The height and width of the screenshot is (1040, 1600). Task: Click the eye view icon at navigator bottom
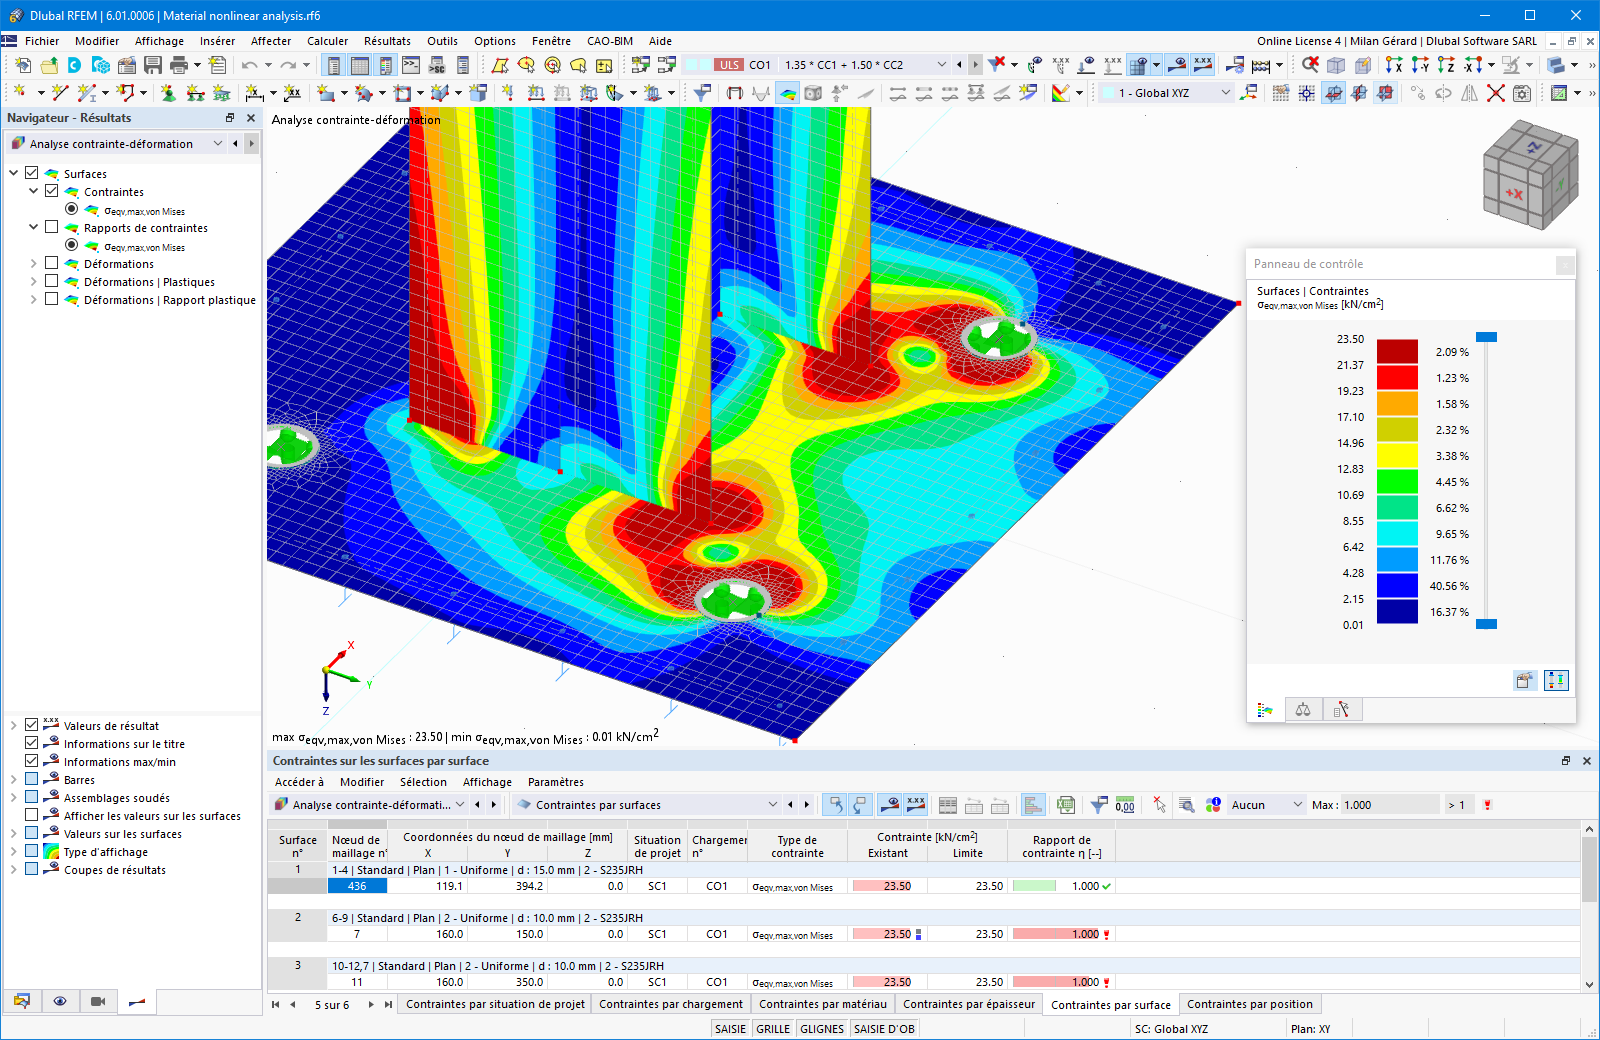(60, 1001)
